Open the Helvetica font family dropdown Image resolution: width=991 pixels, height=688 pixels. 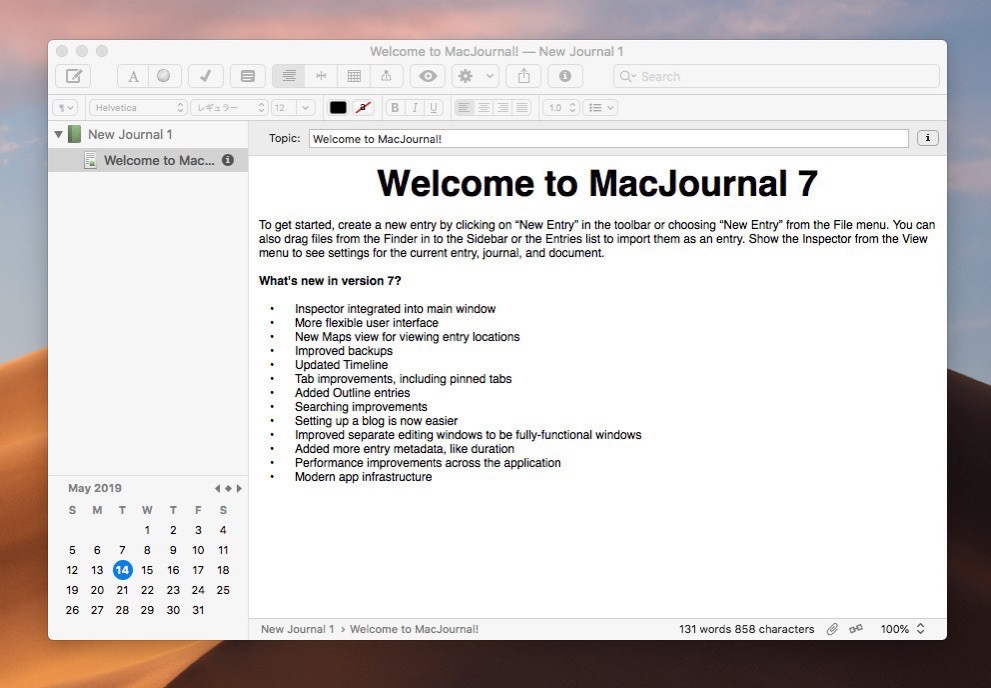(138, 107)
